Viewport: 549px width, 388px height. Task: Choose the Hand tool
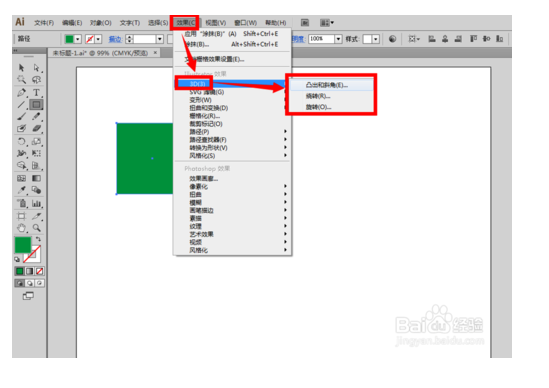tap(21, 228)
